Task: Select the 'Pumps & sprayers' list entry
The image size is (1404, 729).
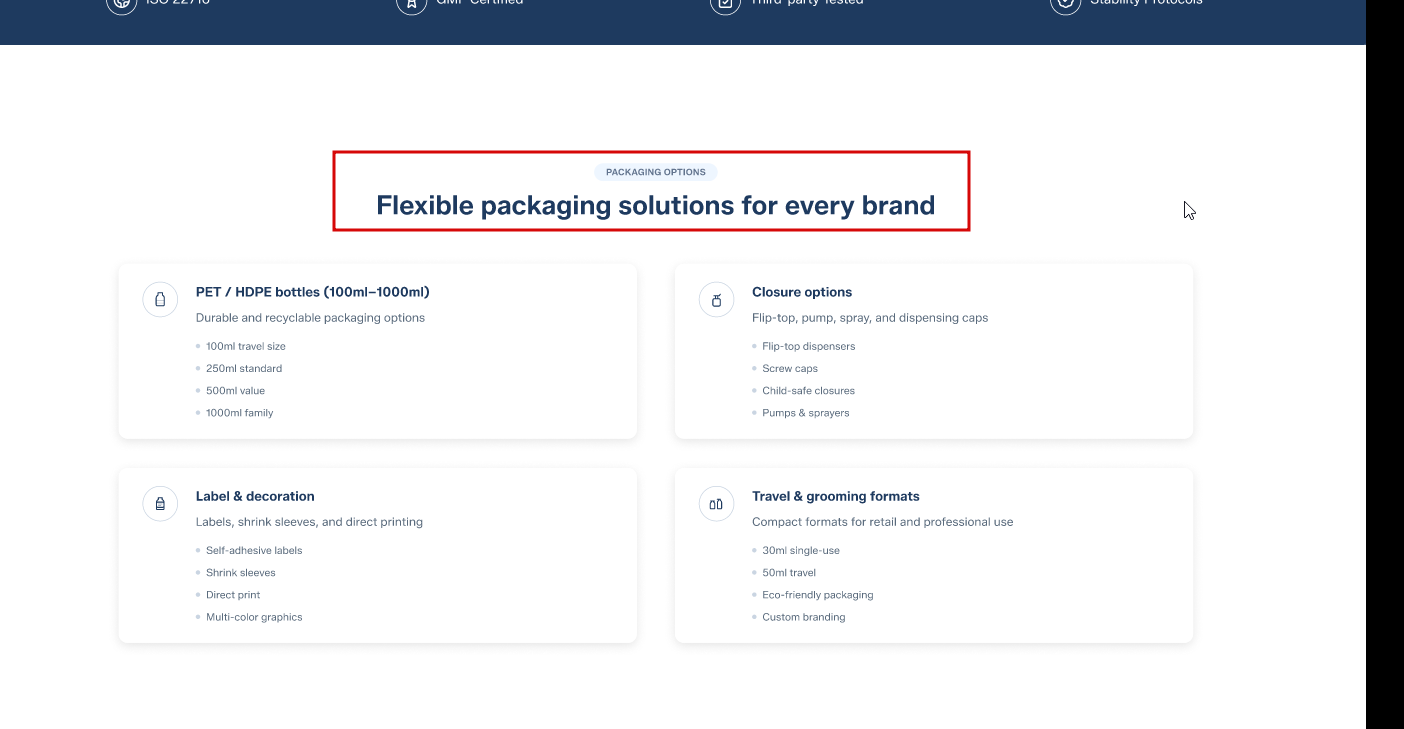Action: pos(805,413)
